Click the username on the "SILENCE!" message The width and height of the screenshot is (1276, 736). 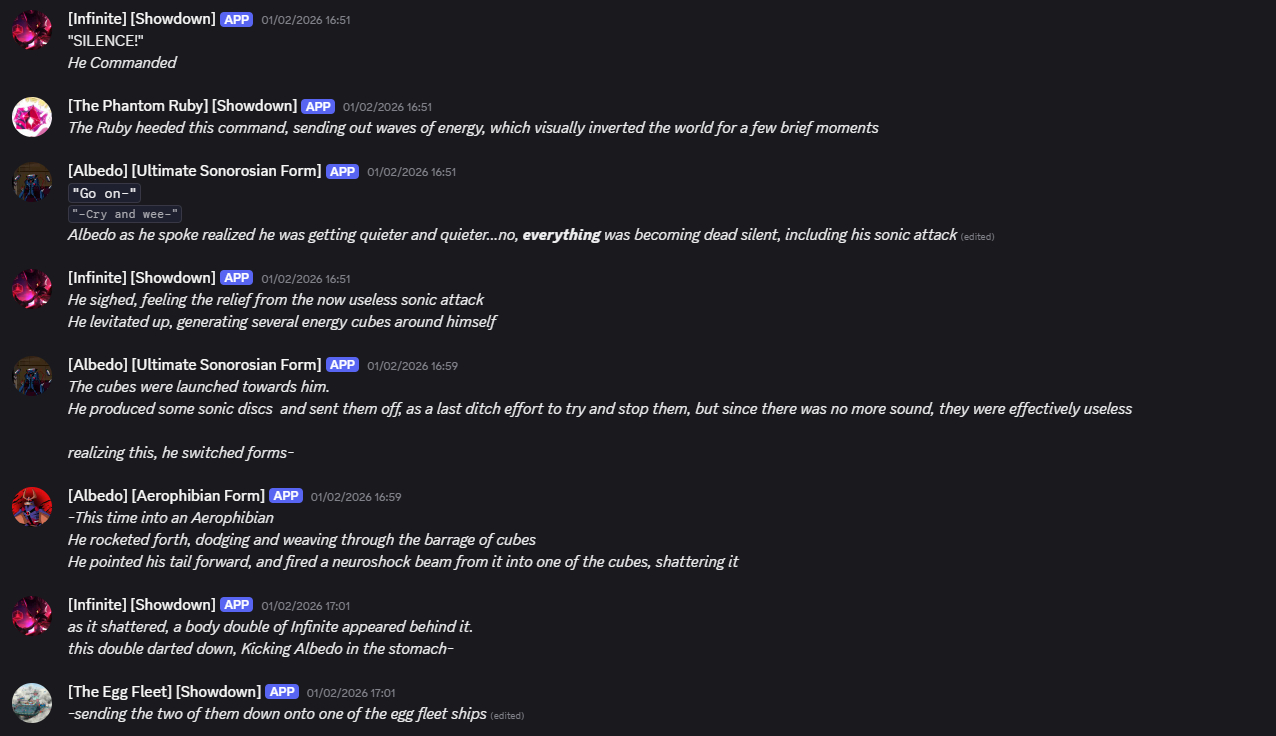(x=141, y=19)
